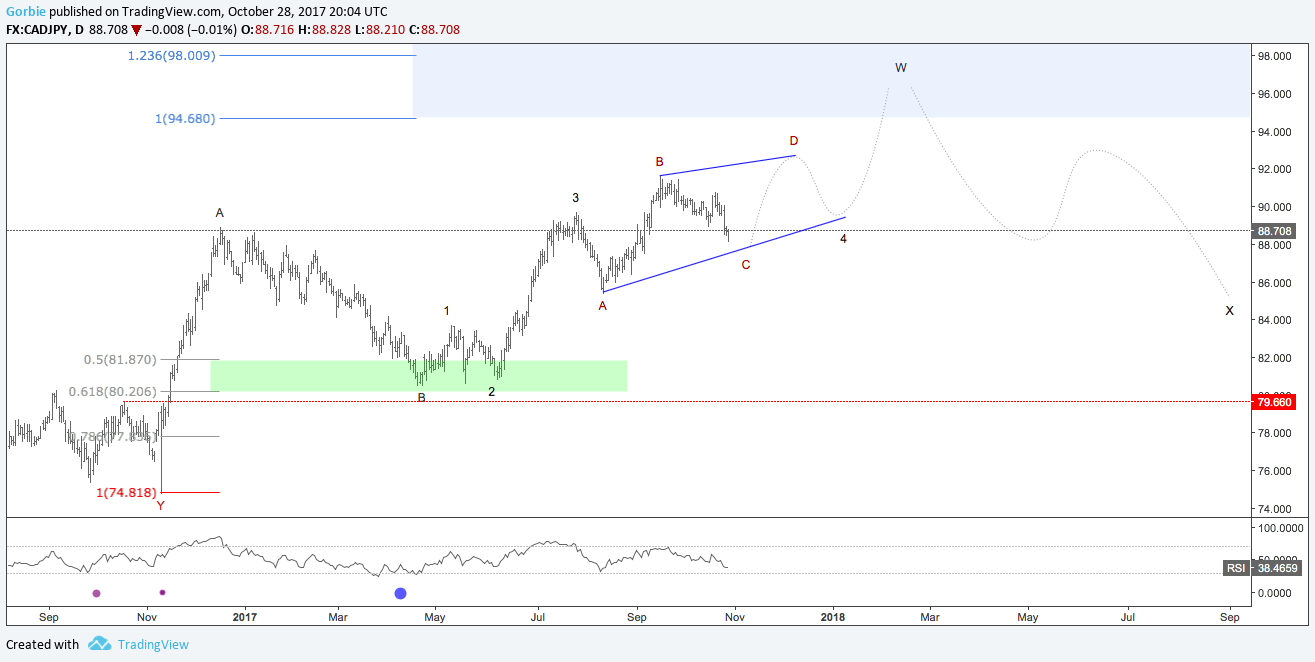The height and width of the screenshot is (662, 1315).
Task: Click the large blue dot in RSI pane
Action: pos(401,594)
